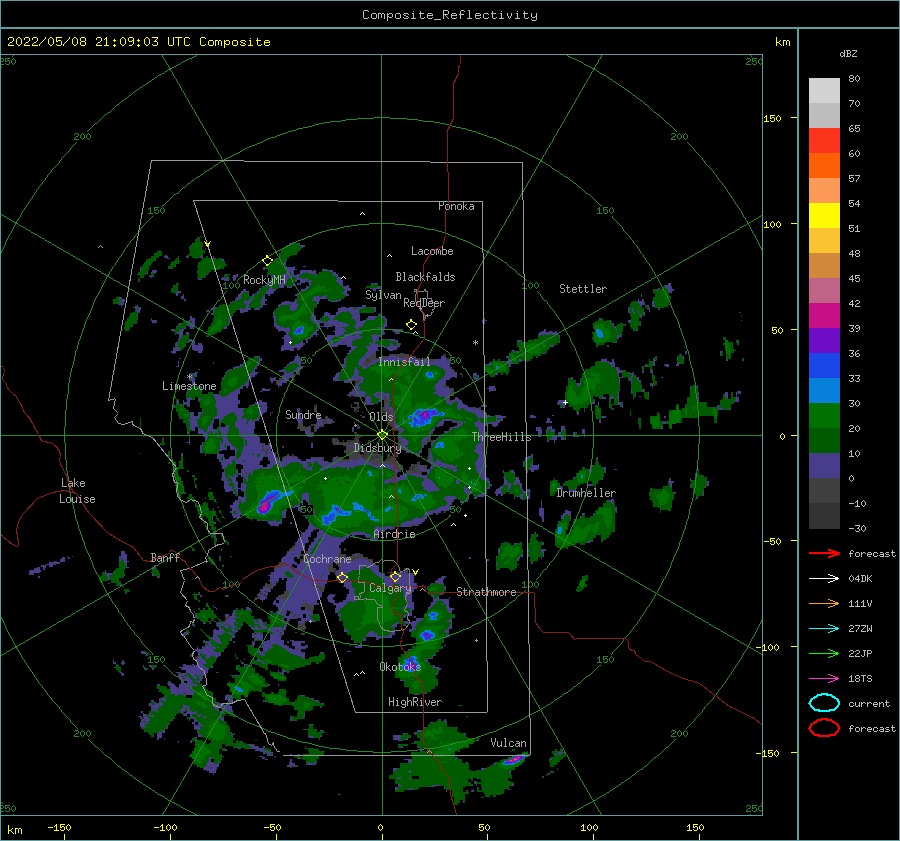900x841 pixels.
Task: Click the Blackfalds city label
Action: point(425,277)
